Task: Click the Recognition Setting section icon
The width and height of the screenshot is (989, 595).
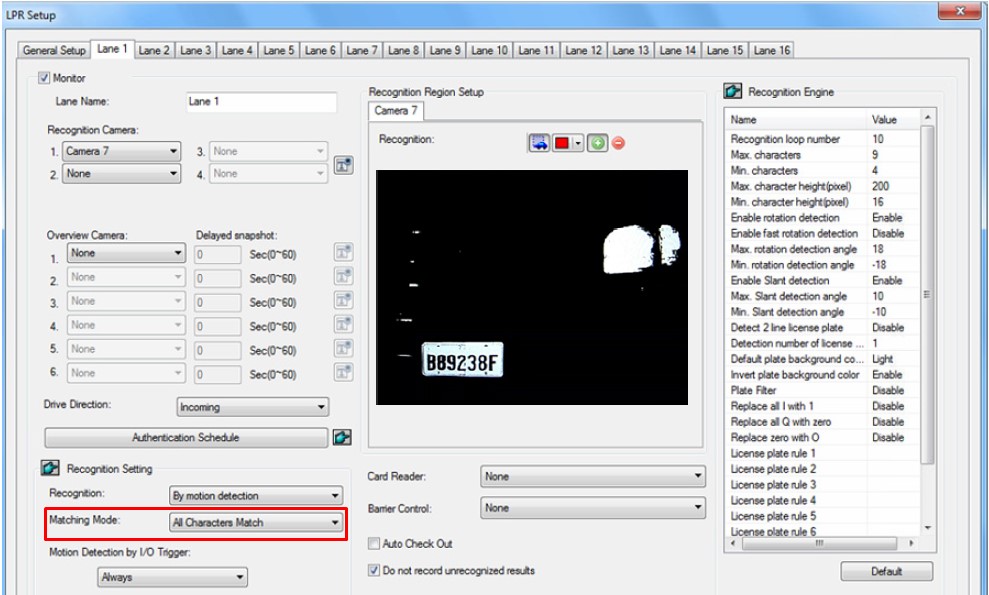Action: point(50,468)
